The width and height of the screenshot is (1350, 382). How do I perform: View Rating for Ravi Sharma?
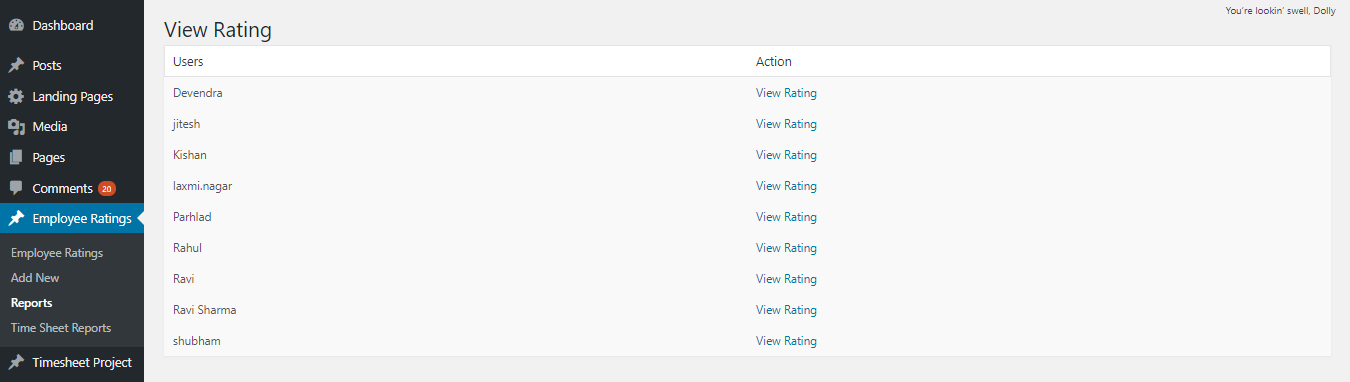click(786, 310)
